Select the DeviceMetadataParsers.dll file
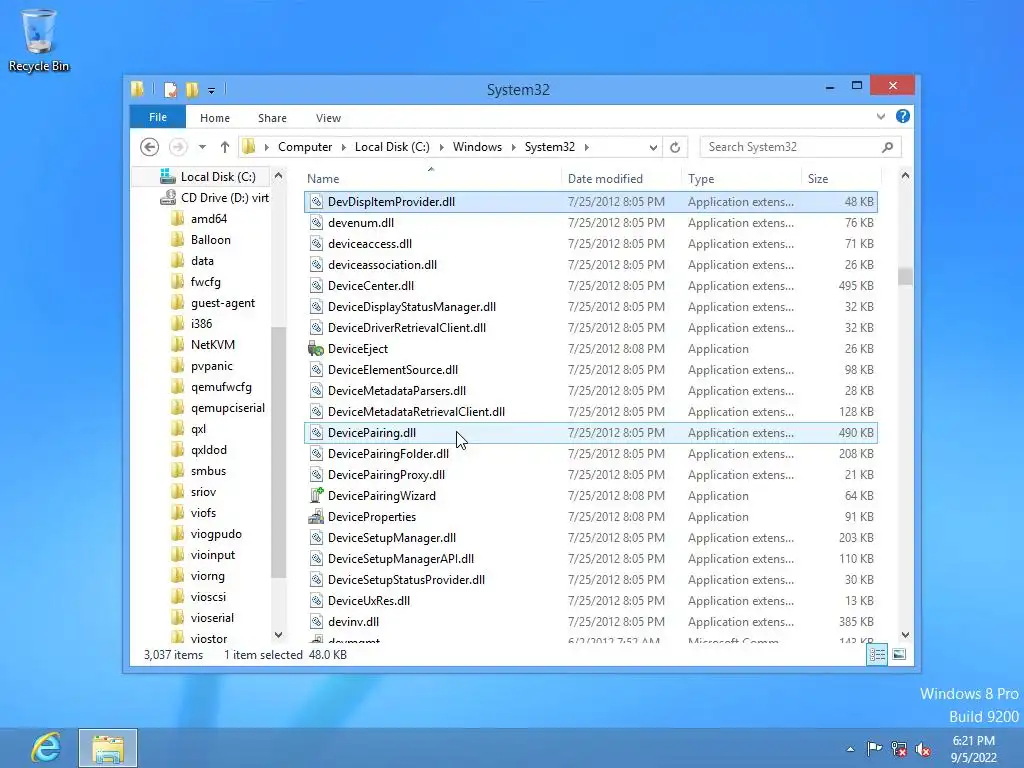The height and width of the screenshot is (768, 1024). [590, 391]
